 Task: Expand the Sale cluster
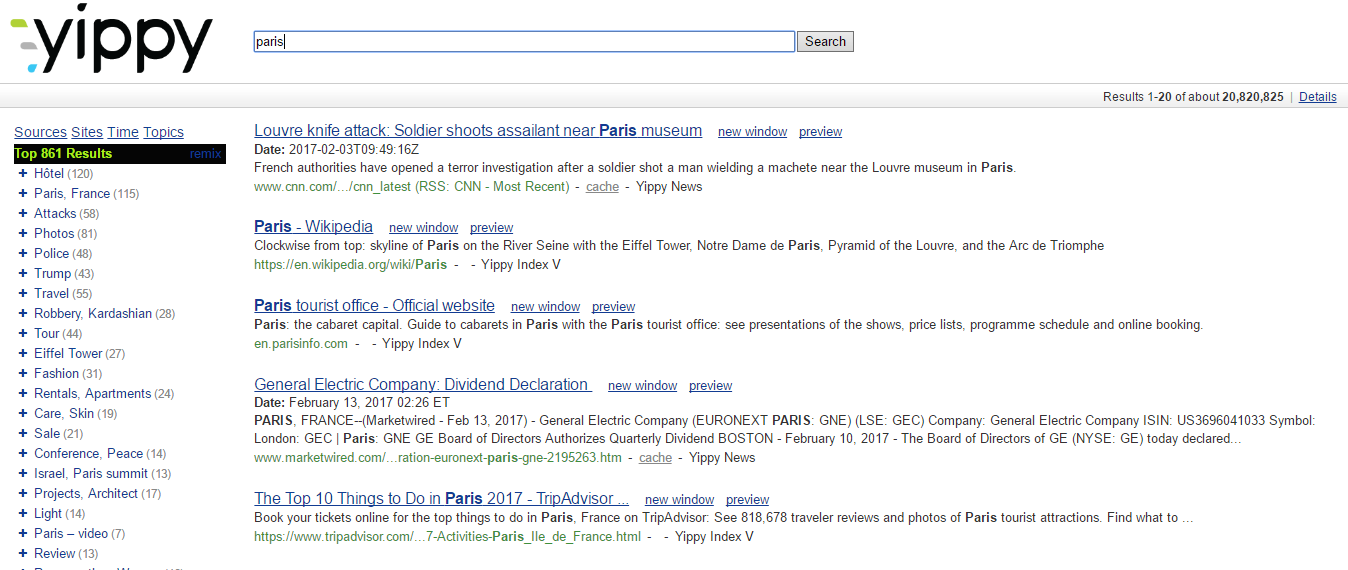click(23, 434)
